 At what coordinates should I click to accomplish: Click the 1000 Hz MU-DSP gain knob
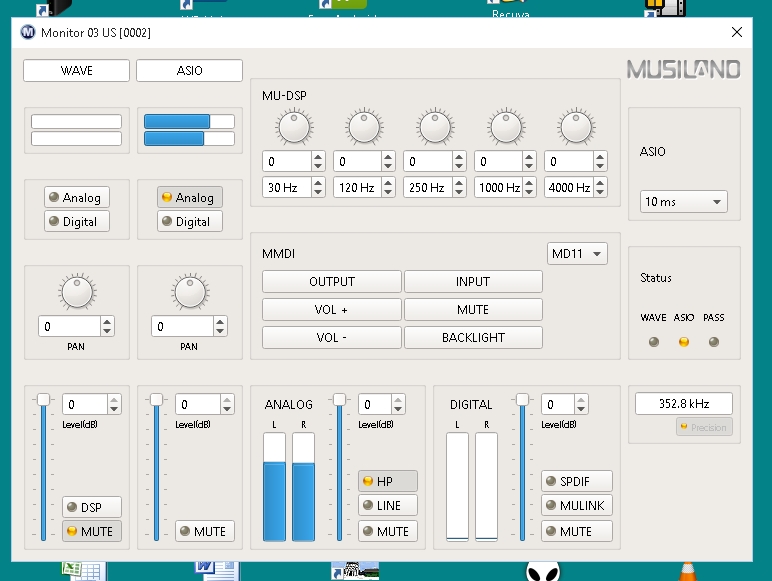[x=506, y=127]
